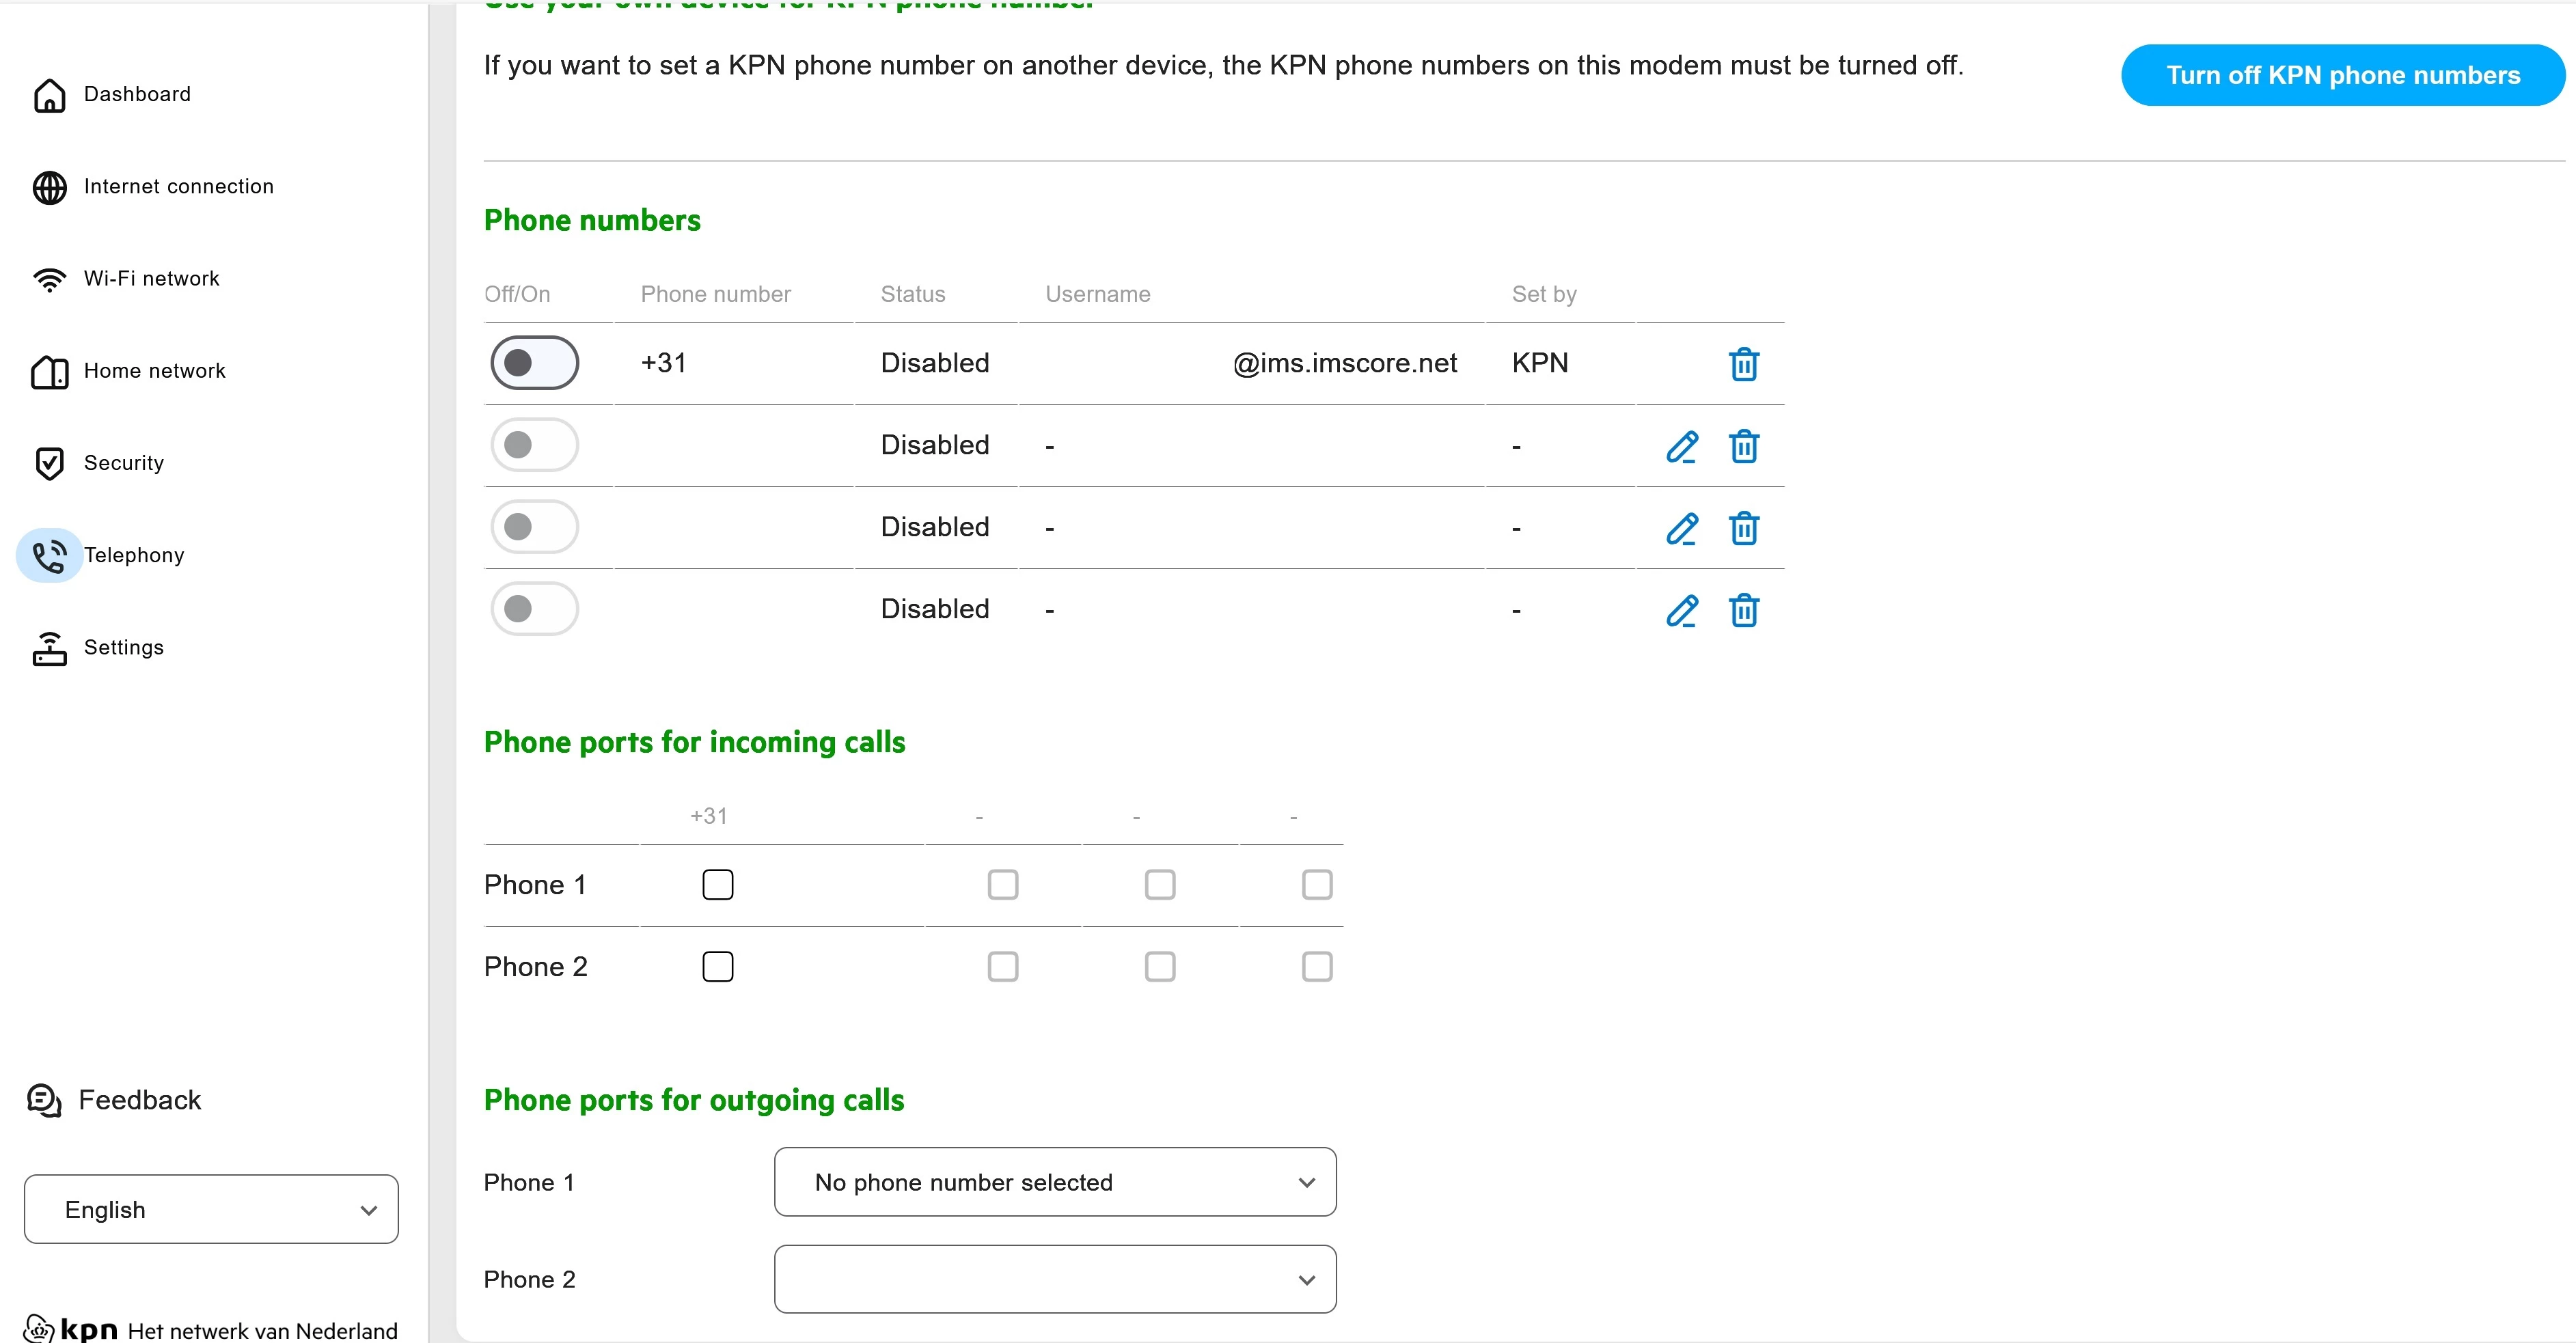The height and width of the screenshot is (1343, 2576).
Task: Click the Feedback chat bubble icon
Action: pyautogui.click(x=44, y=1100)
